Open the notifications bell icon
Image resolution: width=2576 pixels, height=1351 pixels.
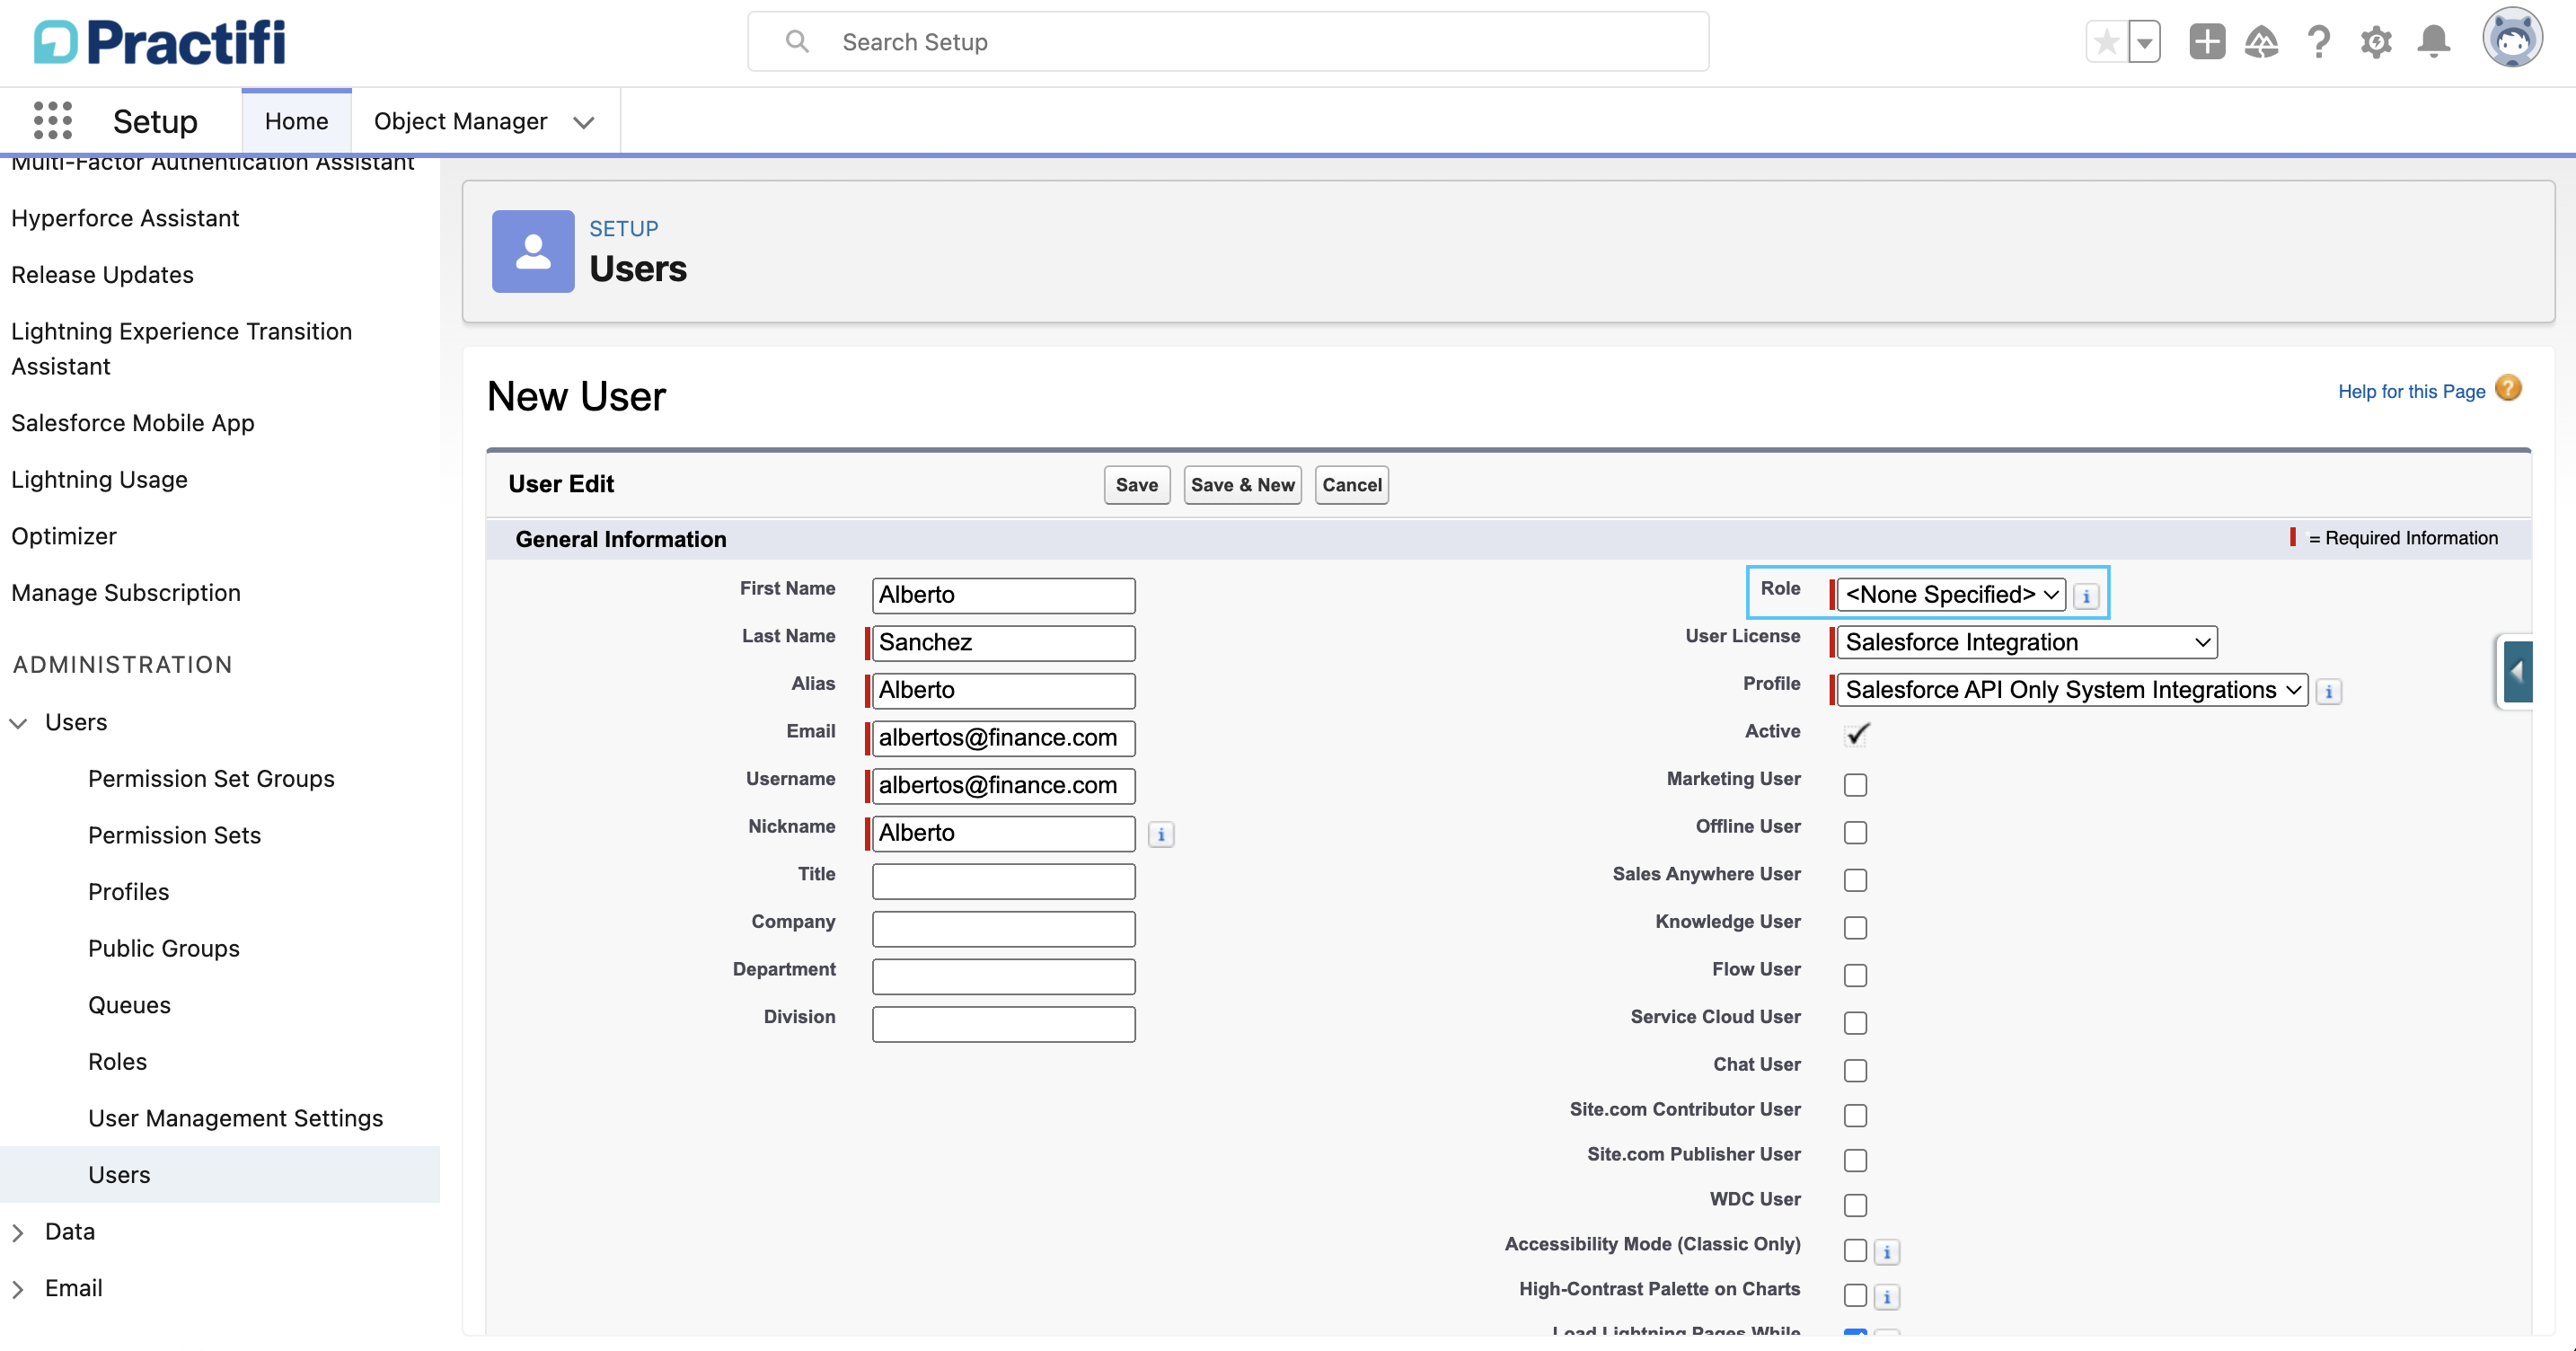coord(2434,42)
